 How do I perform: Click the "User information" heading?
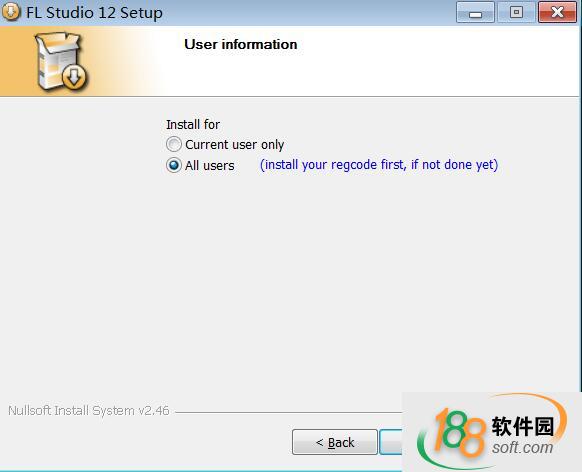[x=241, y=45]
